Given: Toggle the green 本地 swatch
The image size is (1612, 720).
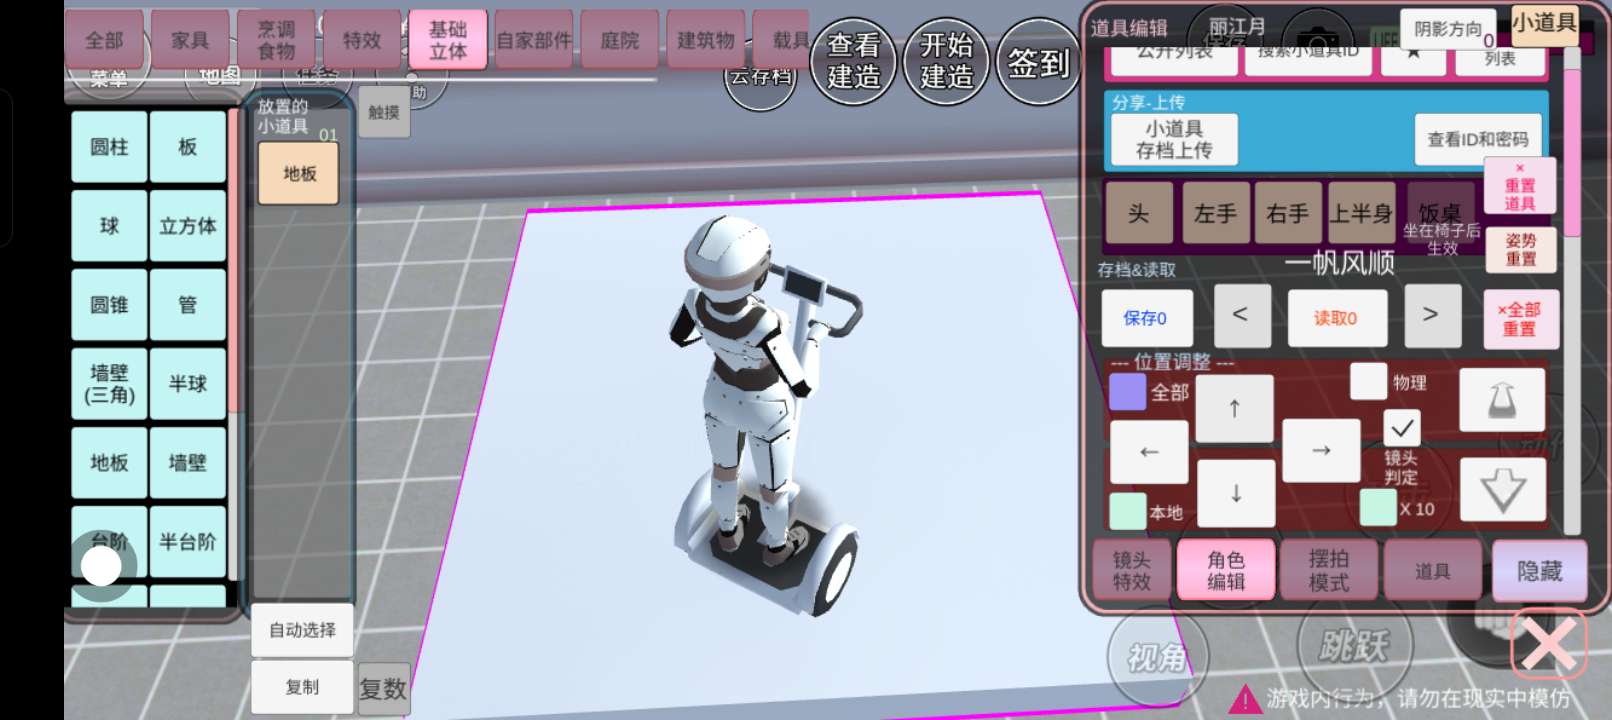Looking at the screenshot, I should click(1128, 511).
